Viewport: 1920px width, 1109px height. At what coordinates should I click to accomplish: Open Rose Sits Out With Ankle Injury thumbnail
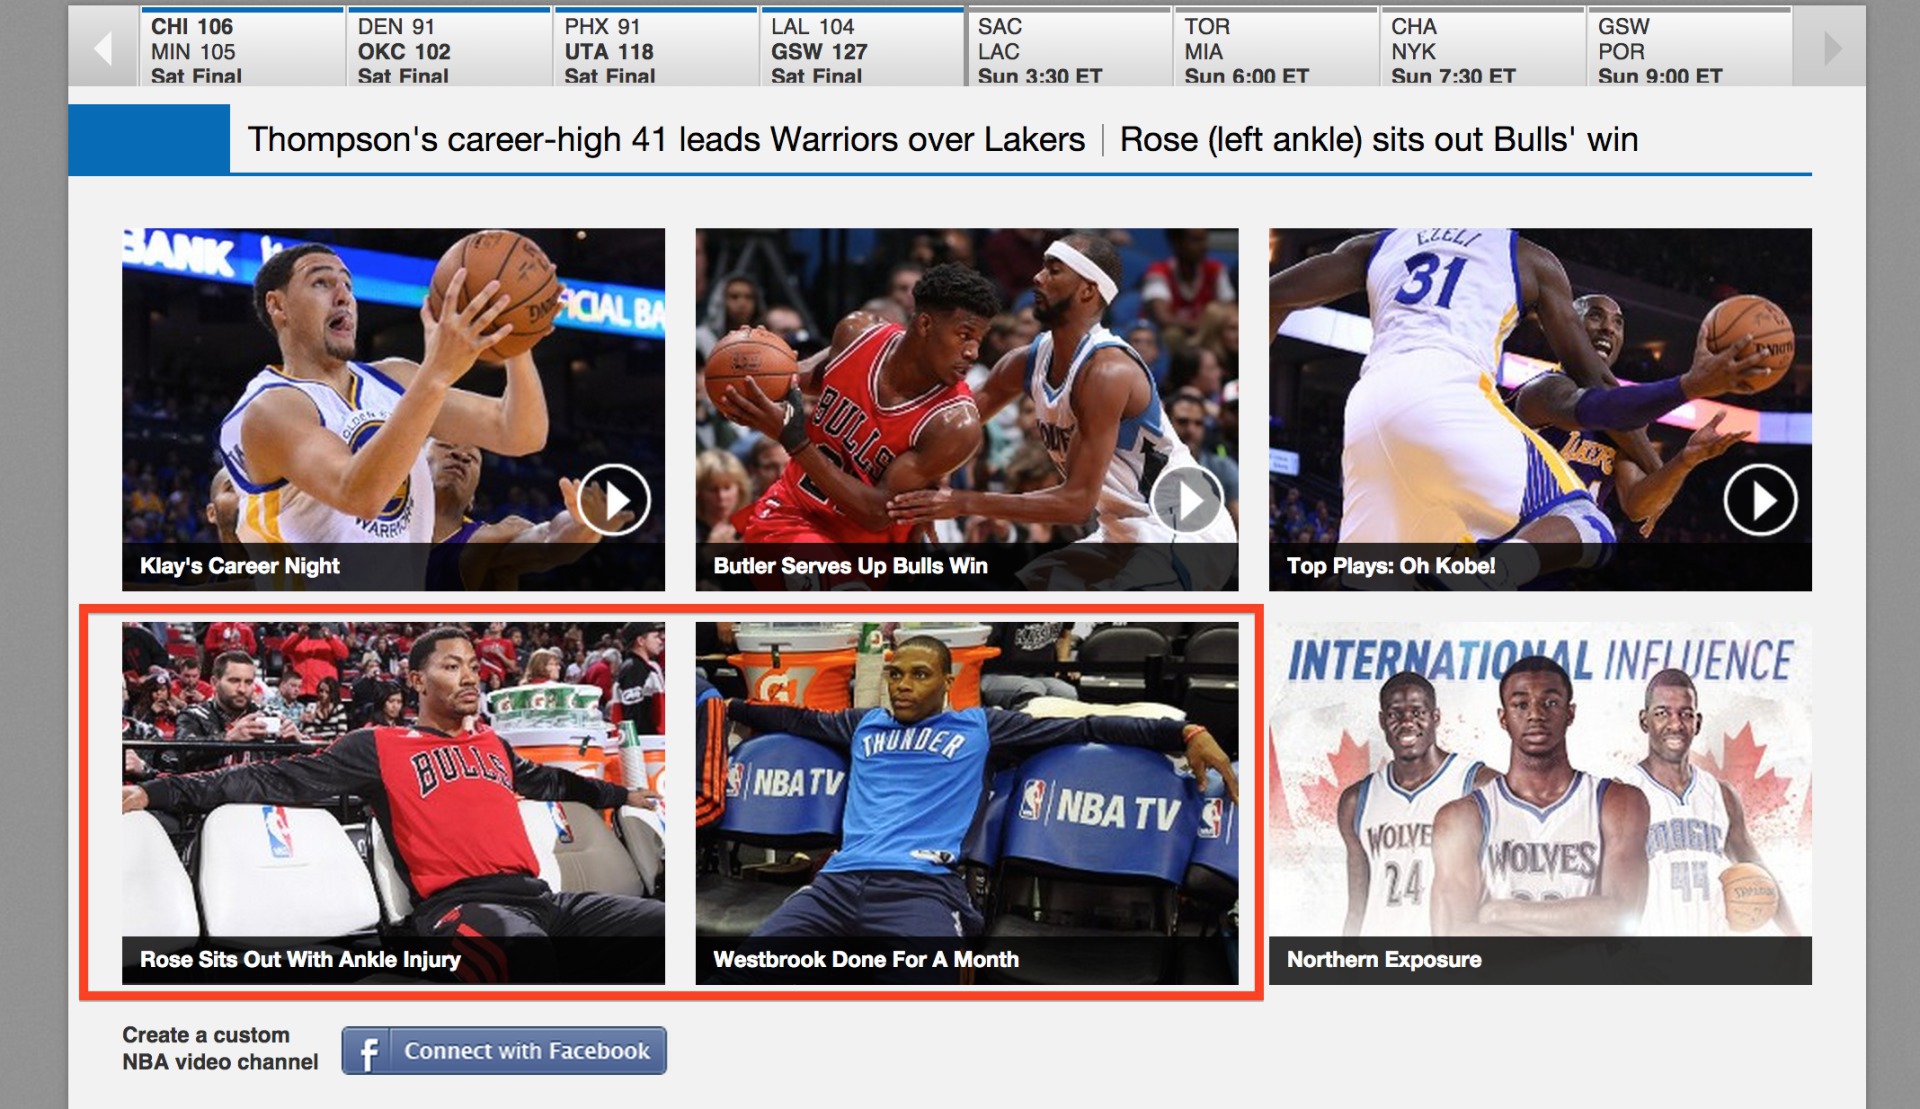(x=393, y=803)
